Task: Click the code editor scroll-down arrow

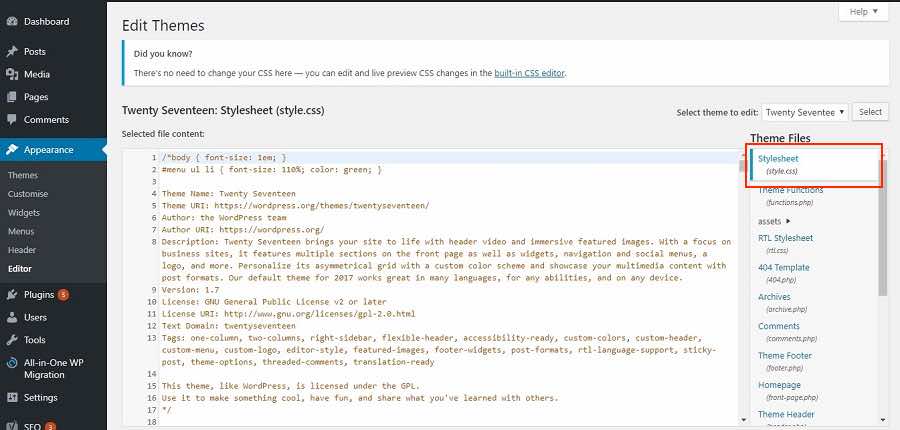Action: [744, 420]
